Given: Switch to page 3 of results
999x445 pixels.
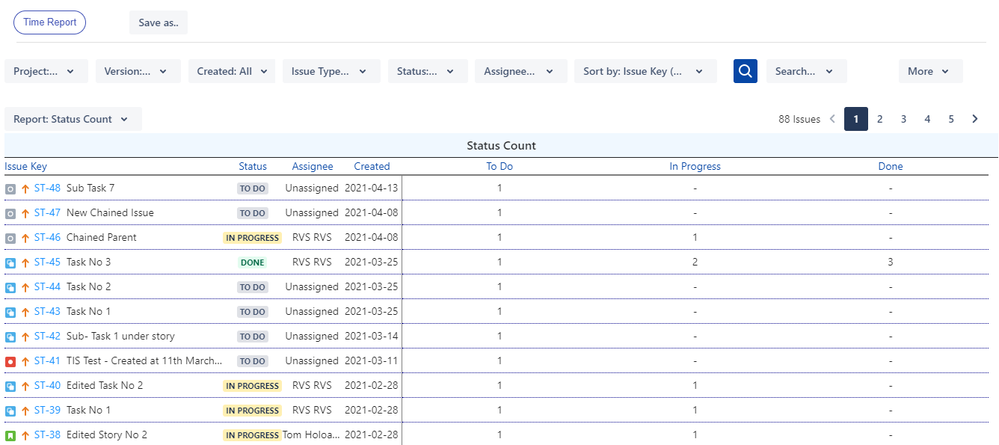Looking at the screenshot, I should (x=903, y=119).
